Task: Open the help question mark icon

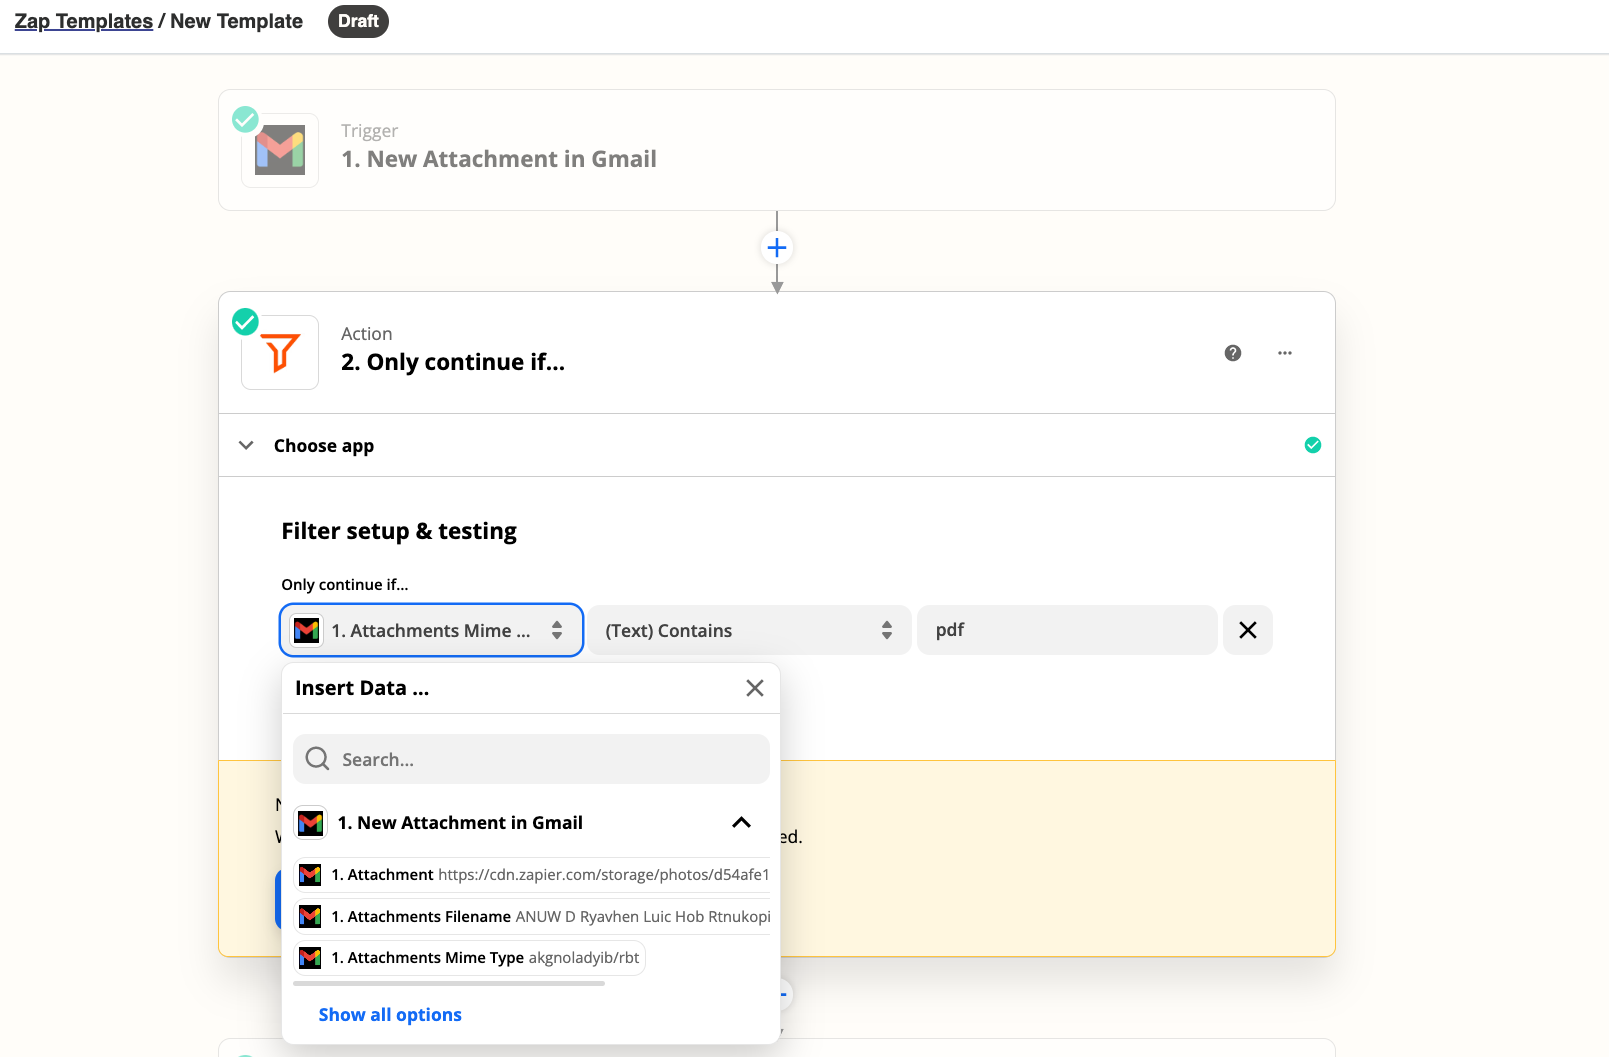Action: tap(1233, 353)
